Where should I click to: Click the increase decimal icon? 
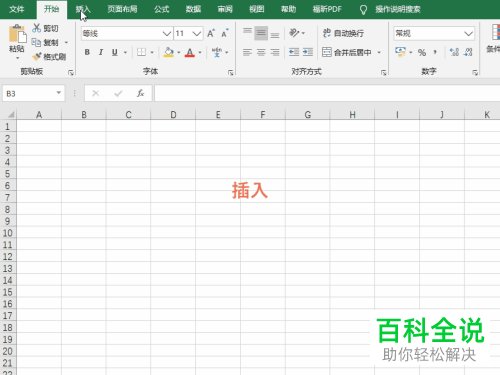point(454,52)
